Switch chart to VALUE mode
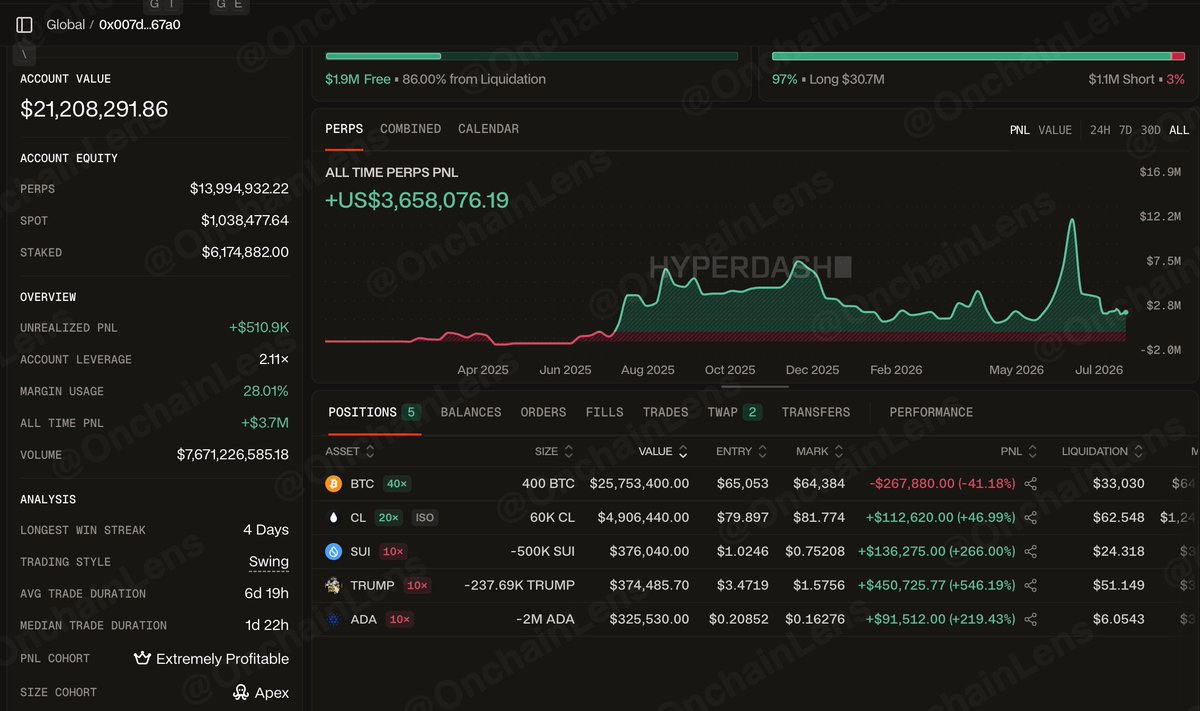The width and height of the screenshot is (1200, 711). point(1055,130)
